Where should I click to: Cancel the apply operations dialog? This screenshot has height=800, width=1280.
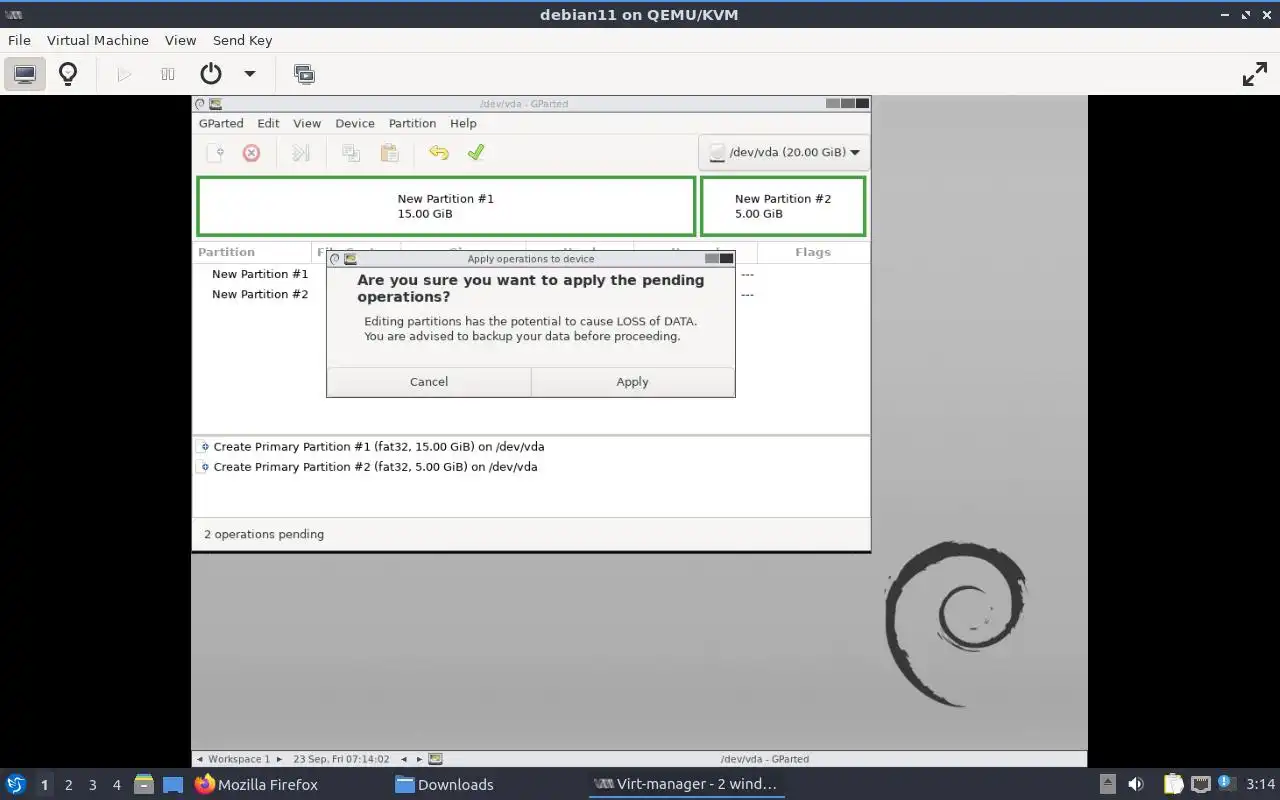coord(429,382)
